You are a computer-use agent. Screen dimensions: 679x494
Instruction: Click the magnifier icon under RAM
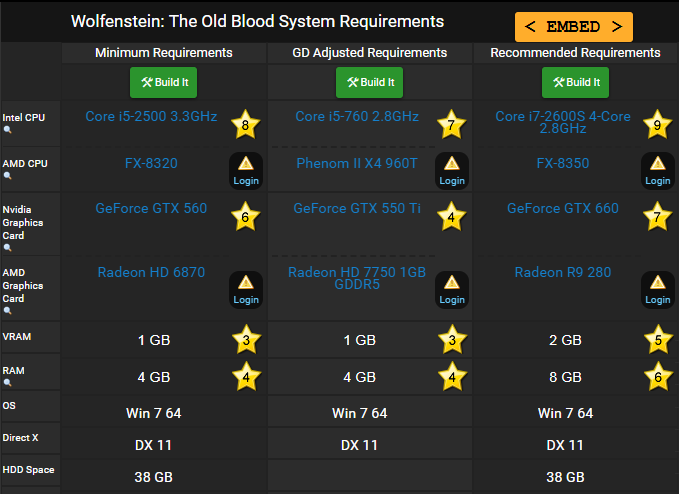pyautogui.click(x=7, y=383)
